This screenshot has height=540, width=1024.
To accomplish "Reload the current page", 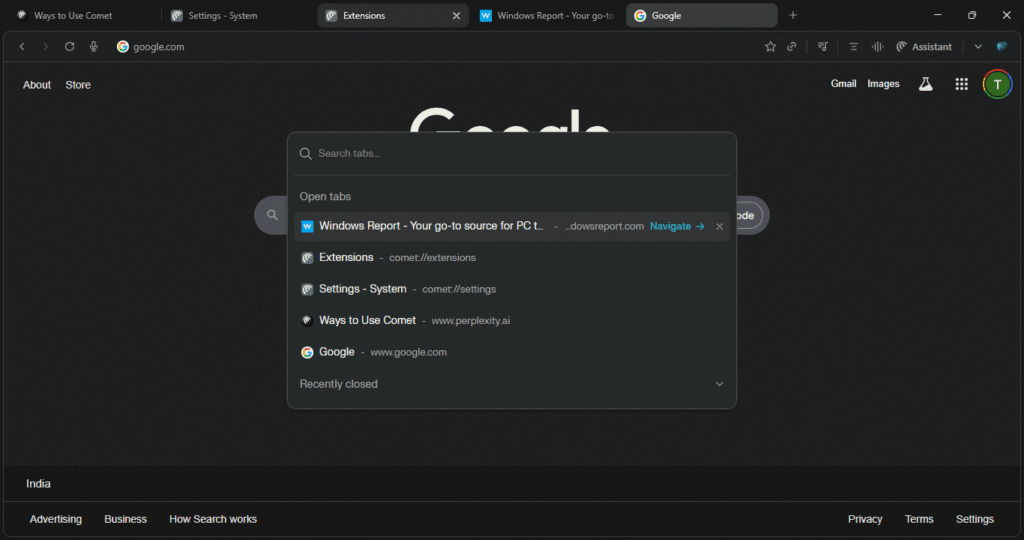I will point(69,46).
